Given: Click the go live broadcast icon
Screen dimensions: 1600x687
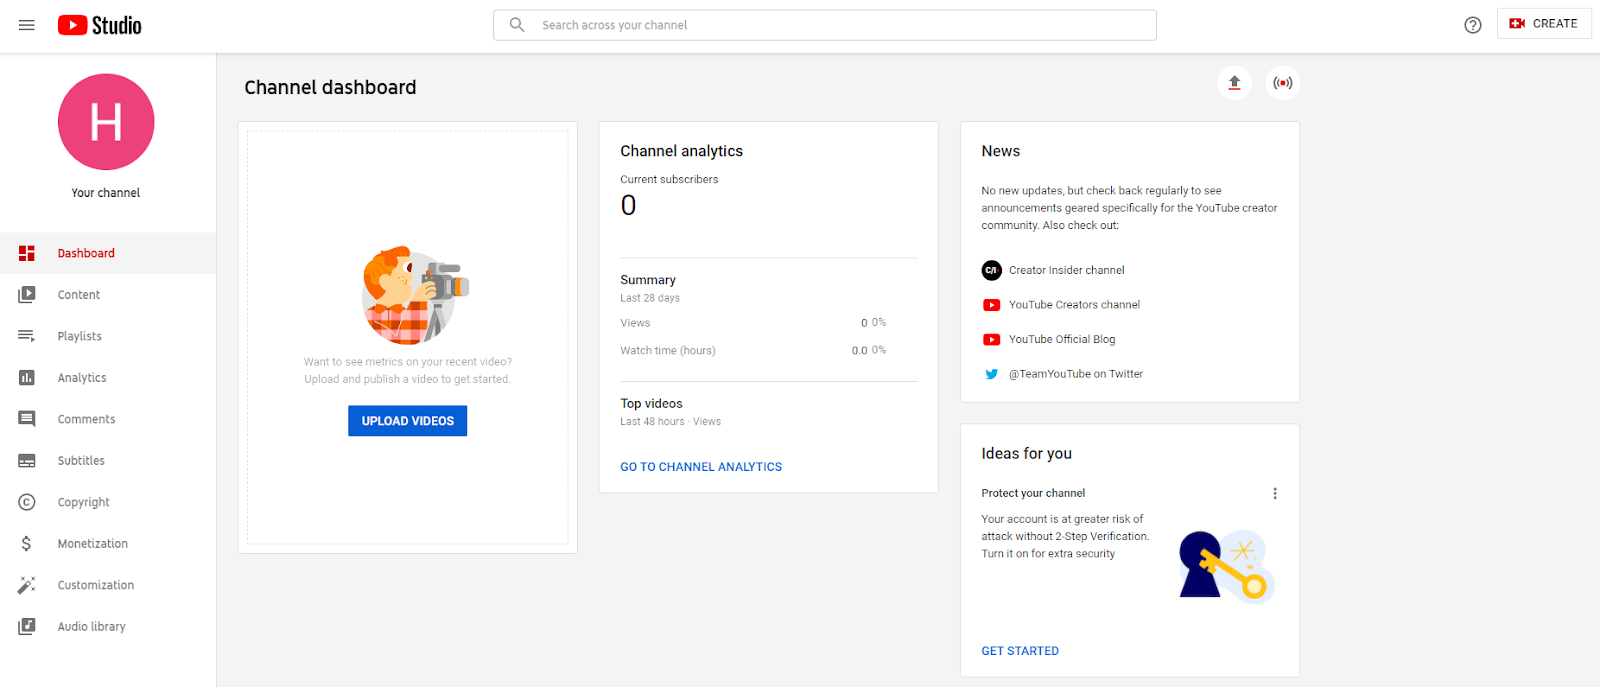Looking at the screenshot, I should [x=1282, y=83].
